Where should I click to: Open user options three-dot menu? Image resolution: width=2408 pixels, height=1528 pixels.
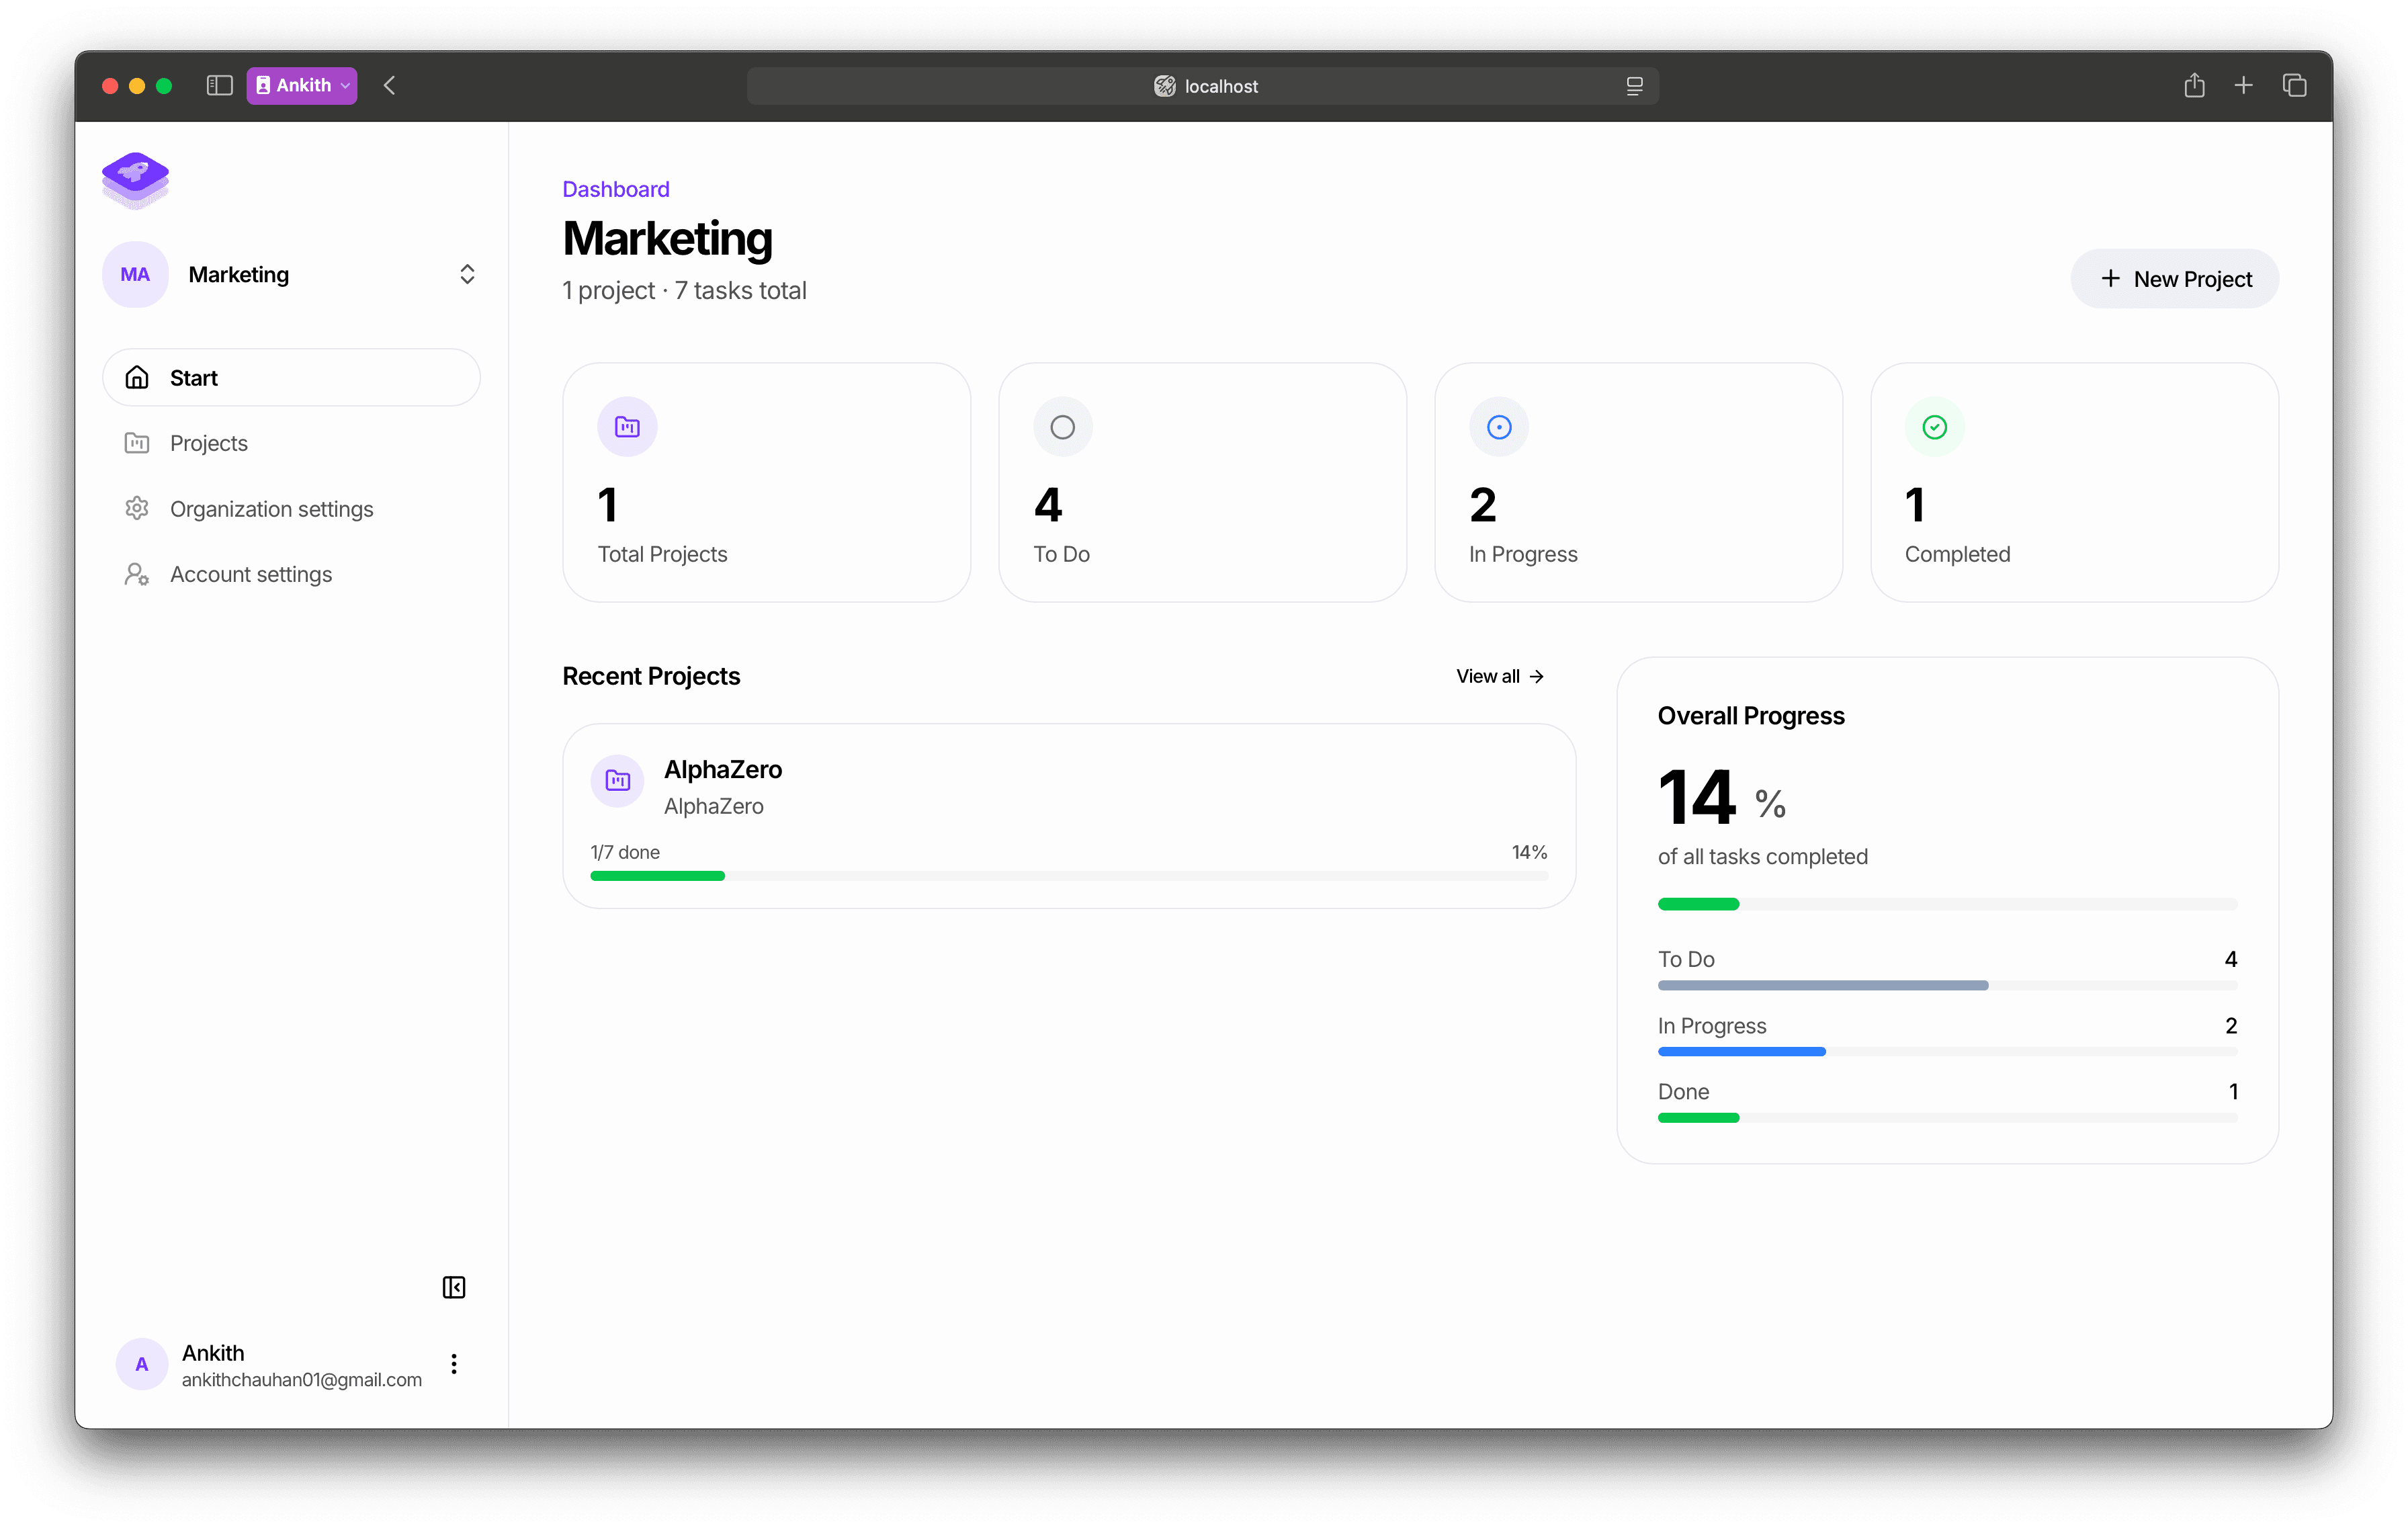point(454,1364)
